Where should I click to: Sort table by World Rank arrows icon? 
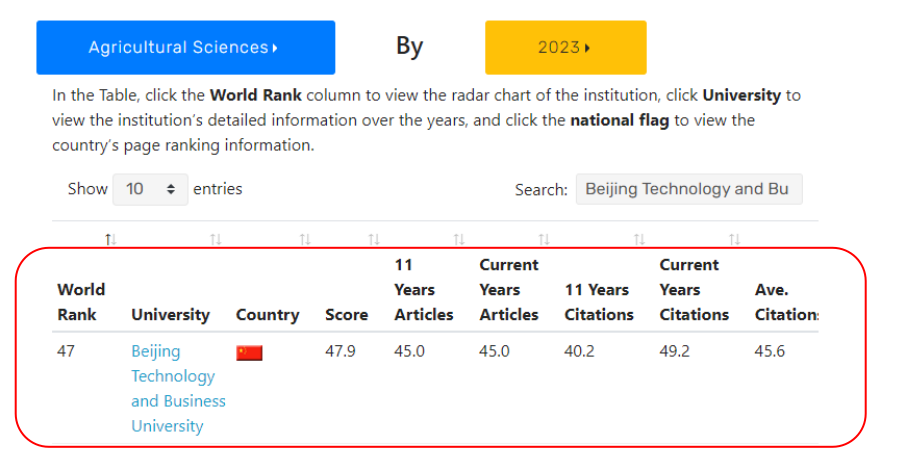pos(111,239)
